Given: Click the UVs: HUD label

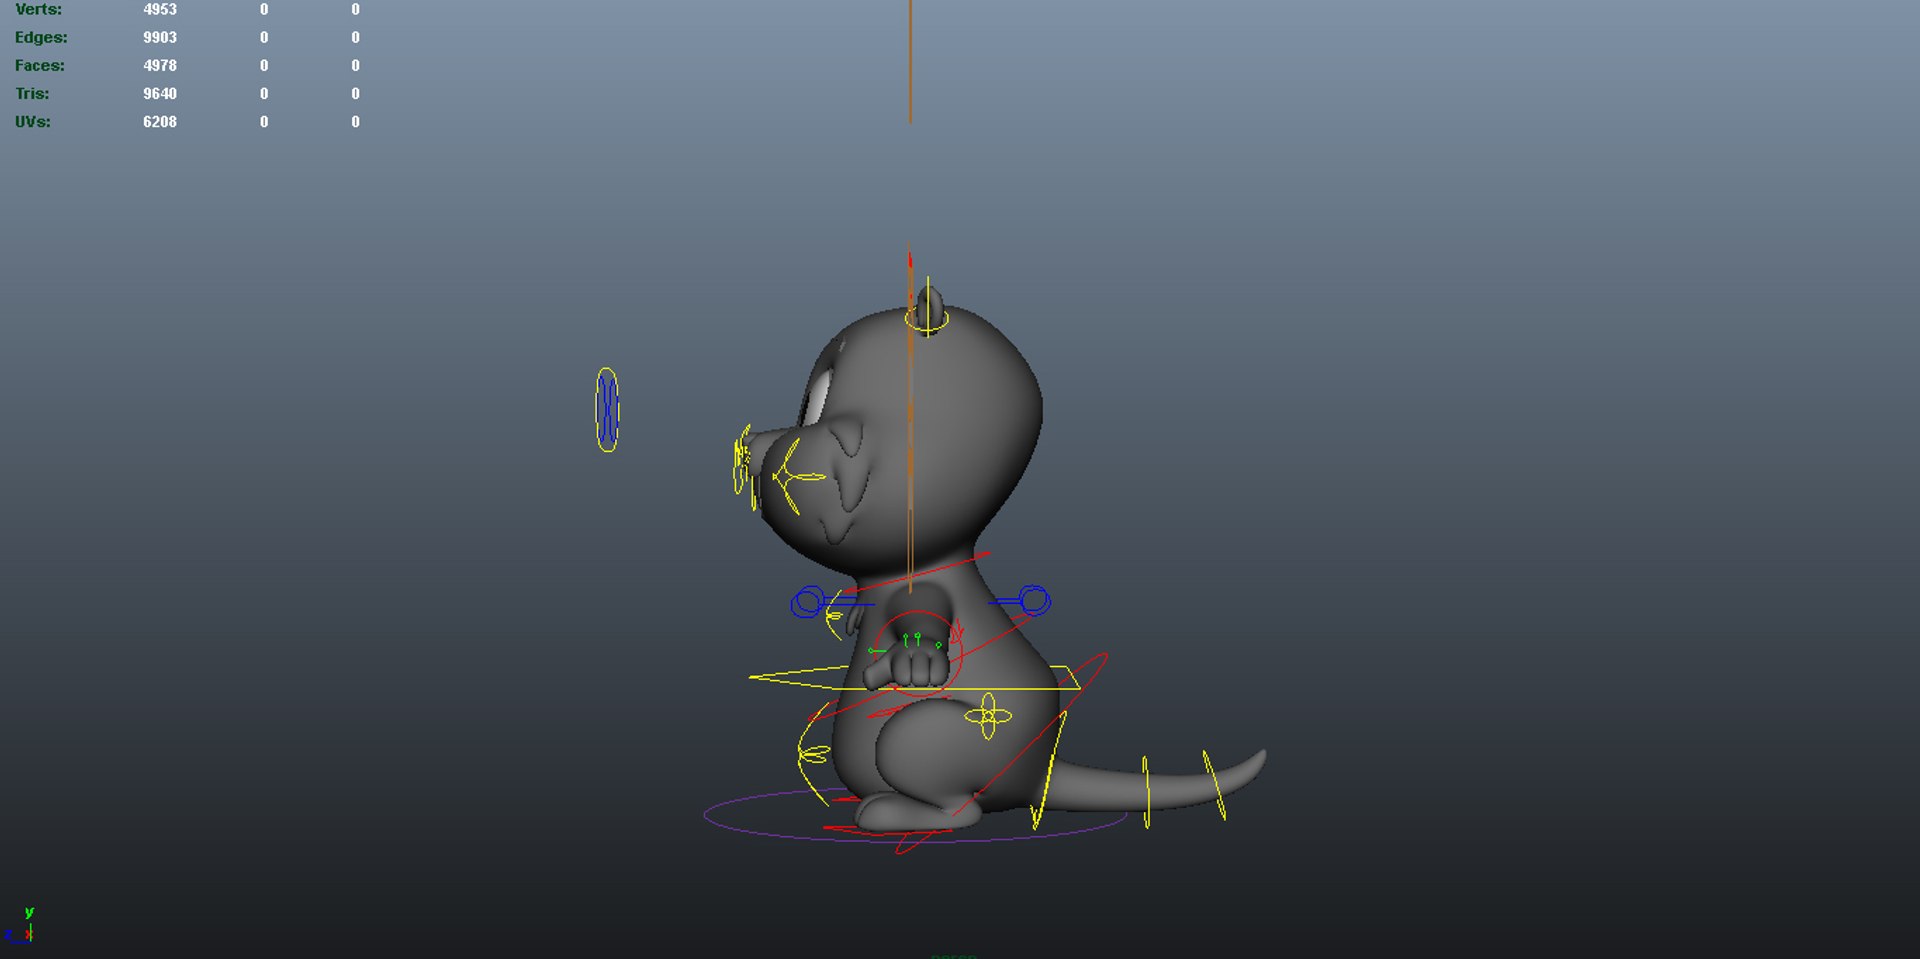Looking at the screenshot, I should point(33,121).
